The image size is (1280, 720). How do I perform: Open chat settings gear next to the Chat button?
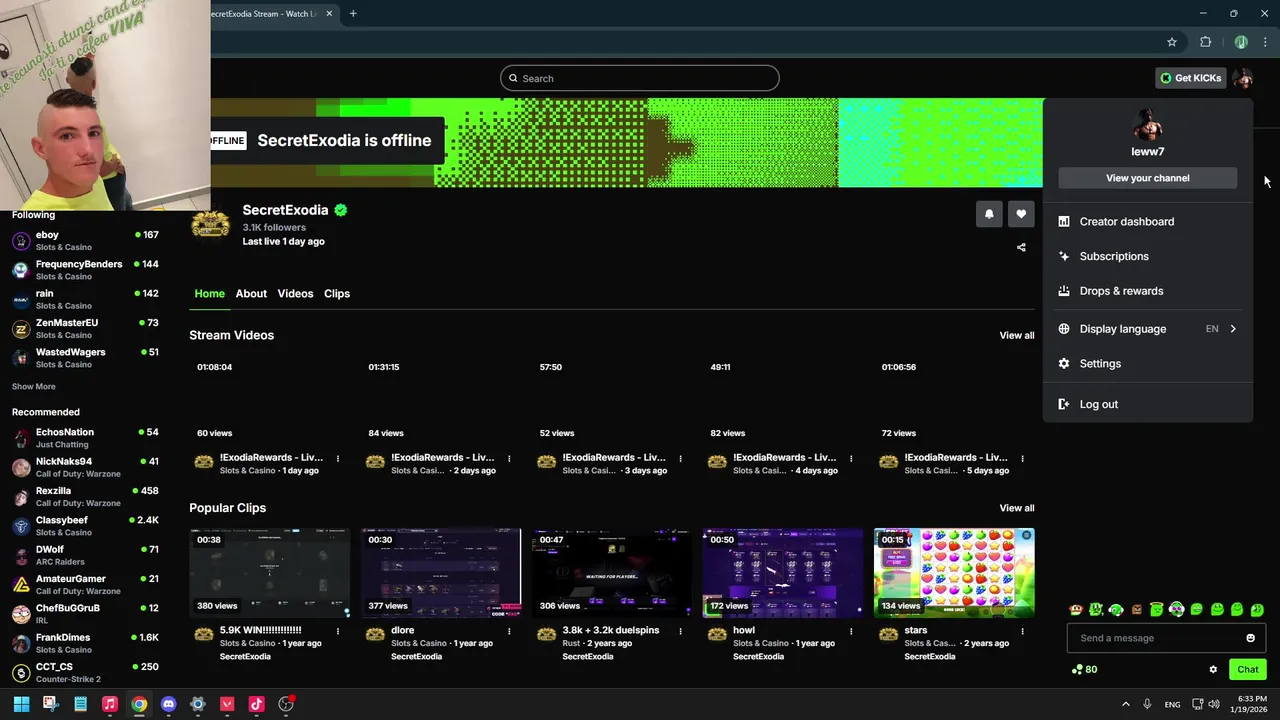1213,670
